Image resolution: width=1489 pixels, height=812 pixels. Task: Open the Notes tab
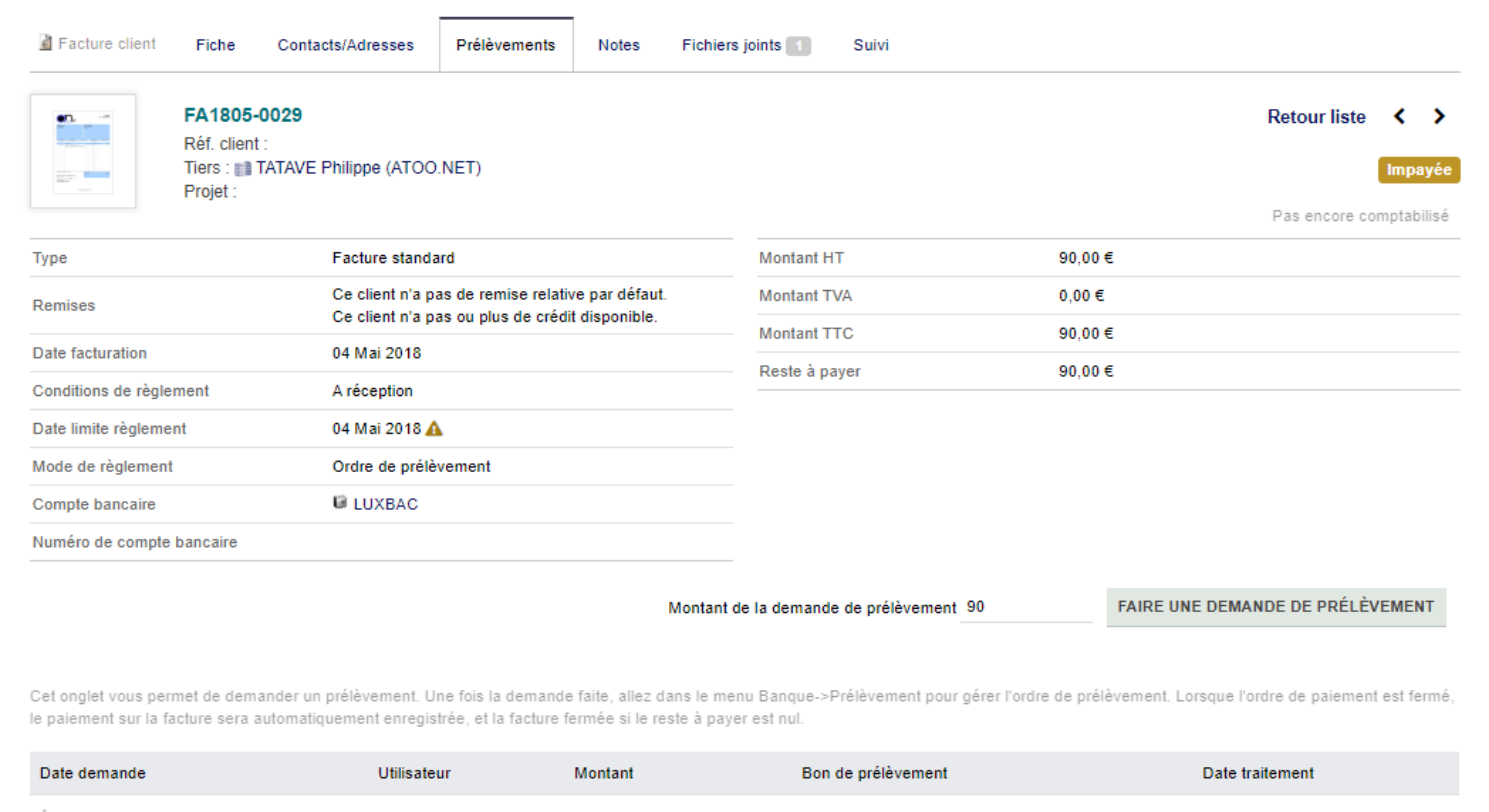coord(619,45)
